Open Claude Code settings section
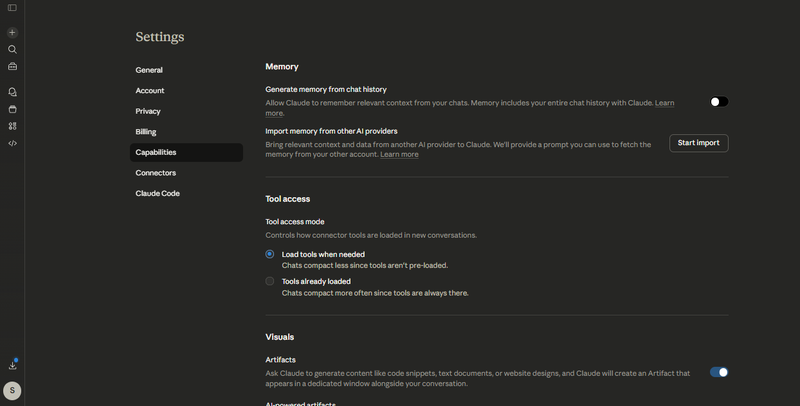The width and height of the screenshot is (800, 406). (x=158, y=193)
